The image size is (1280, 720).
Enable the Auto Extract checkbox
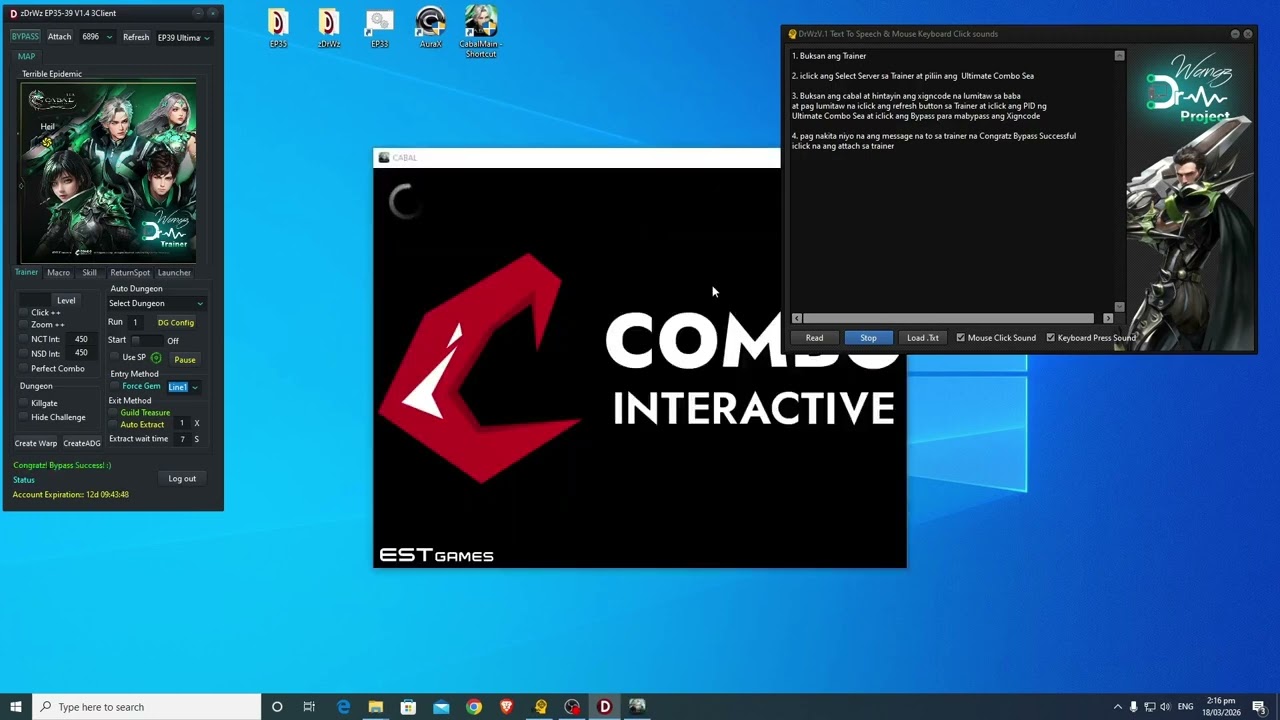click(113, 424)
